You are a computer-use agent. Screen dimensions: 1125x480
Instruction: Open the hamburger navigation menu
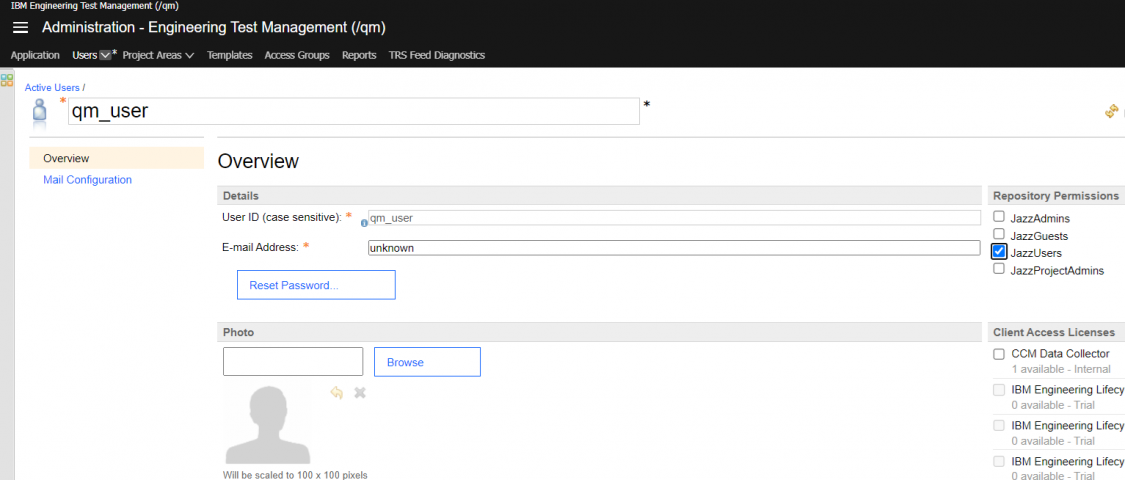tap(20, 28)
